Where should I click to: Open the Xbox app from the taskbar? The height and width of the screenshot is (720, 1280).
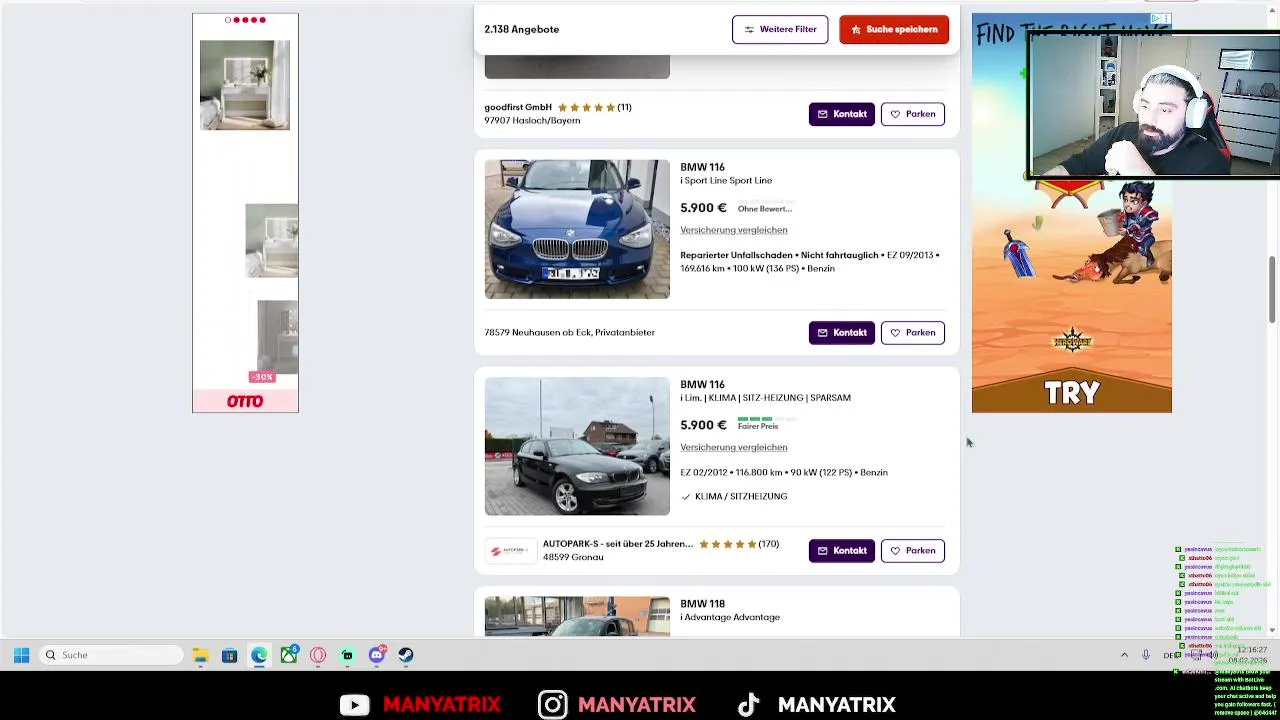coord(288,655)
